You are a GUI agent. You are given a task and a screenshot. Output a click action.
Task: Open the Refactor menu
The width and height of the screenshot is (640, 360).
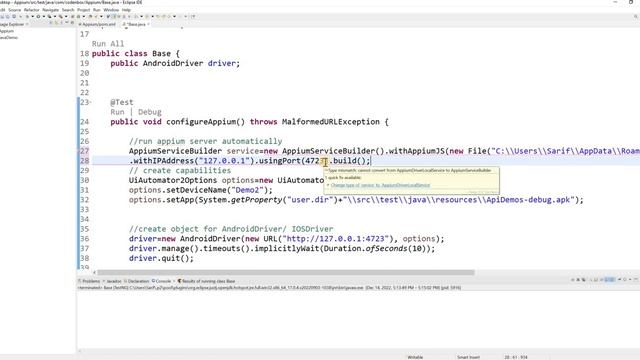pyautogui.click(x=31, y=10)
